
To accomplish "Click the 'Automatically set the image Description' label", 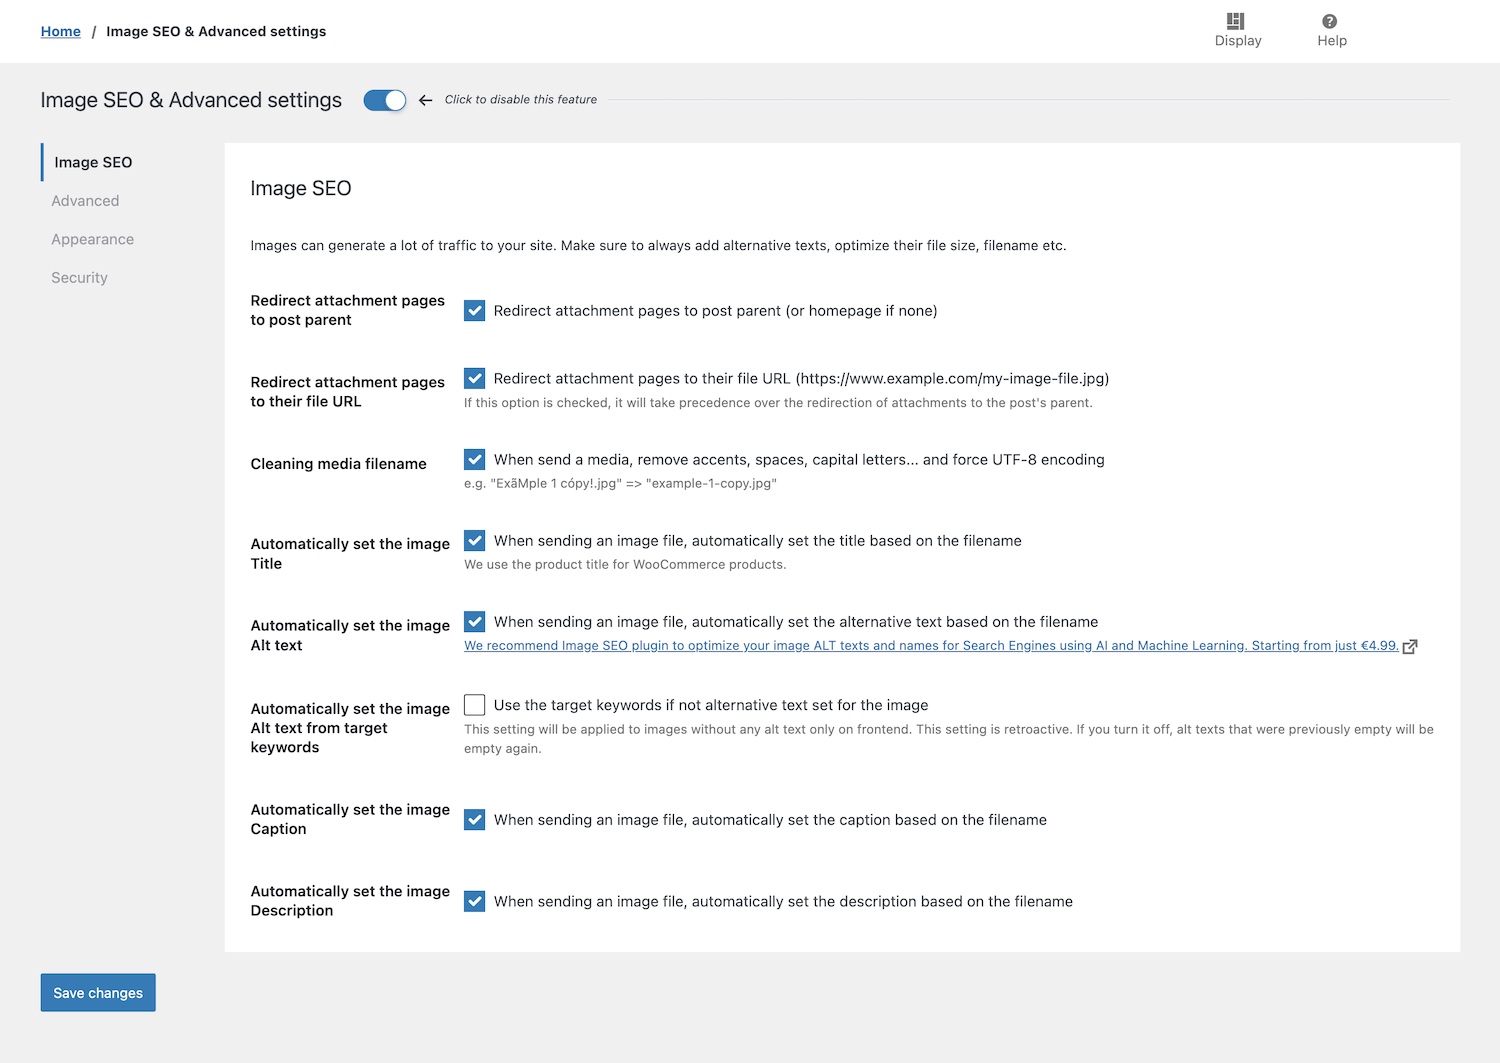I will coord(350,901).
